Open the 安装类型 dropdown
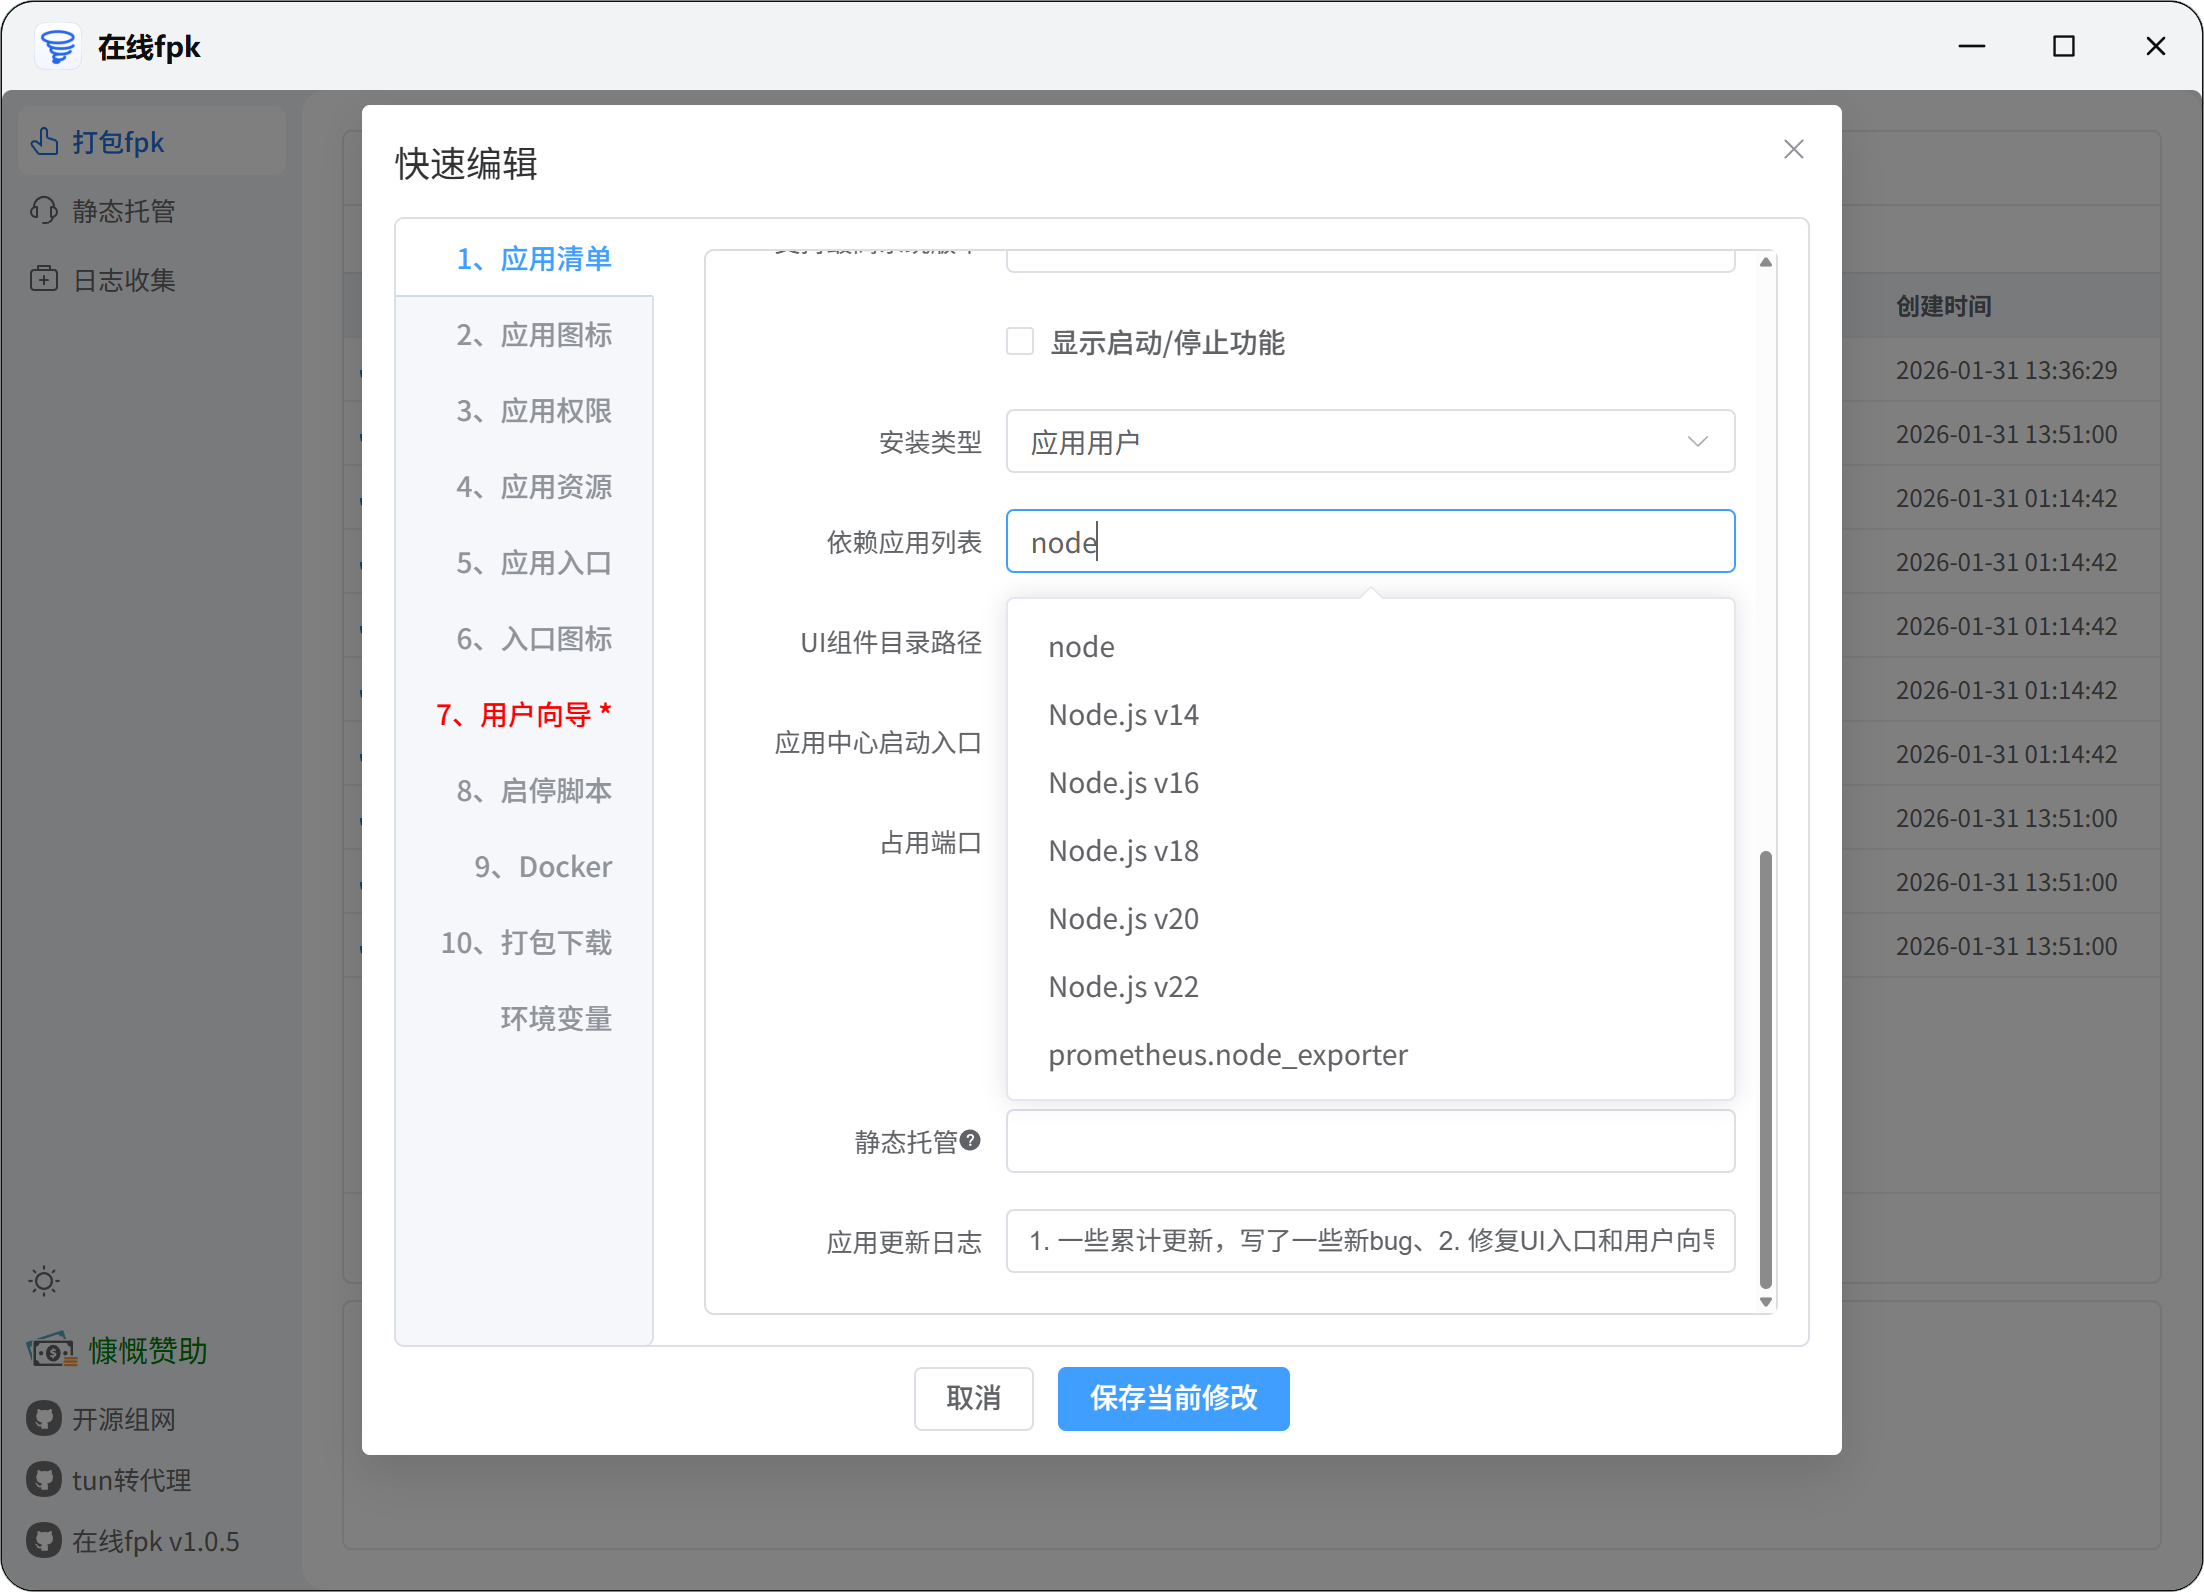The width and height of the screenshot is (2204, 1592). coord(1369,441)
